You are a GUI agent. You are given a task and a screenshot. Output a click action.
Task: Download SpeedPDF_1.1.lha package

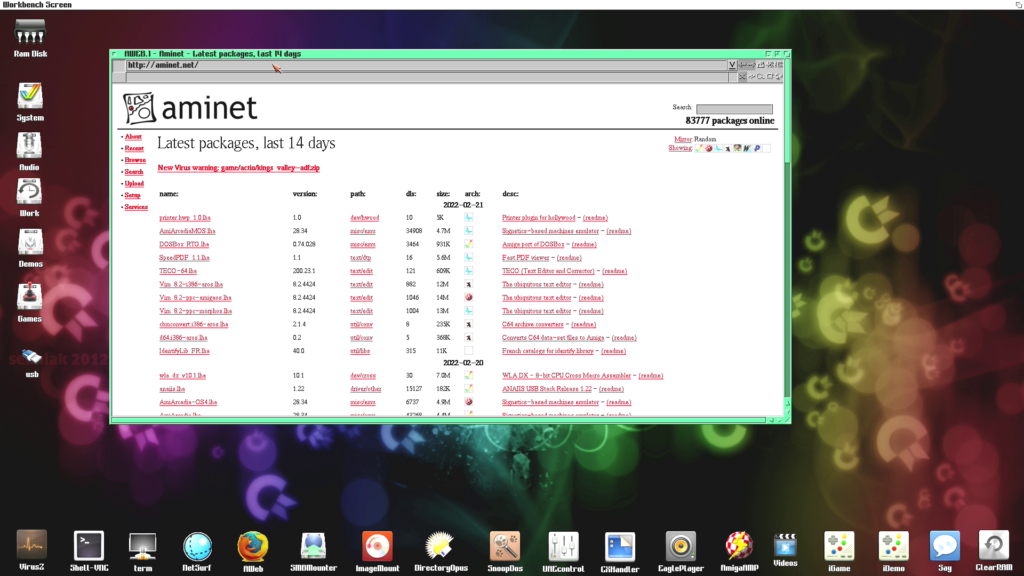pos(184,258)
